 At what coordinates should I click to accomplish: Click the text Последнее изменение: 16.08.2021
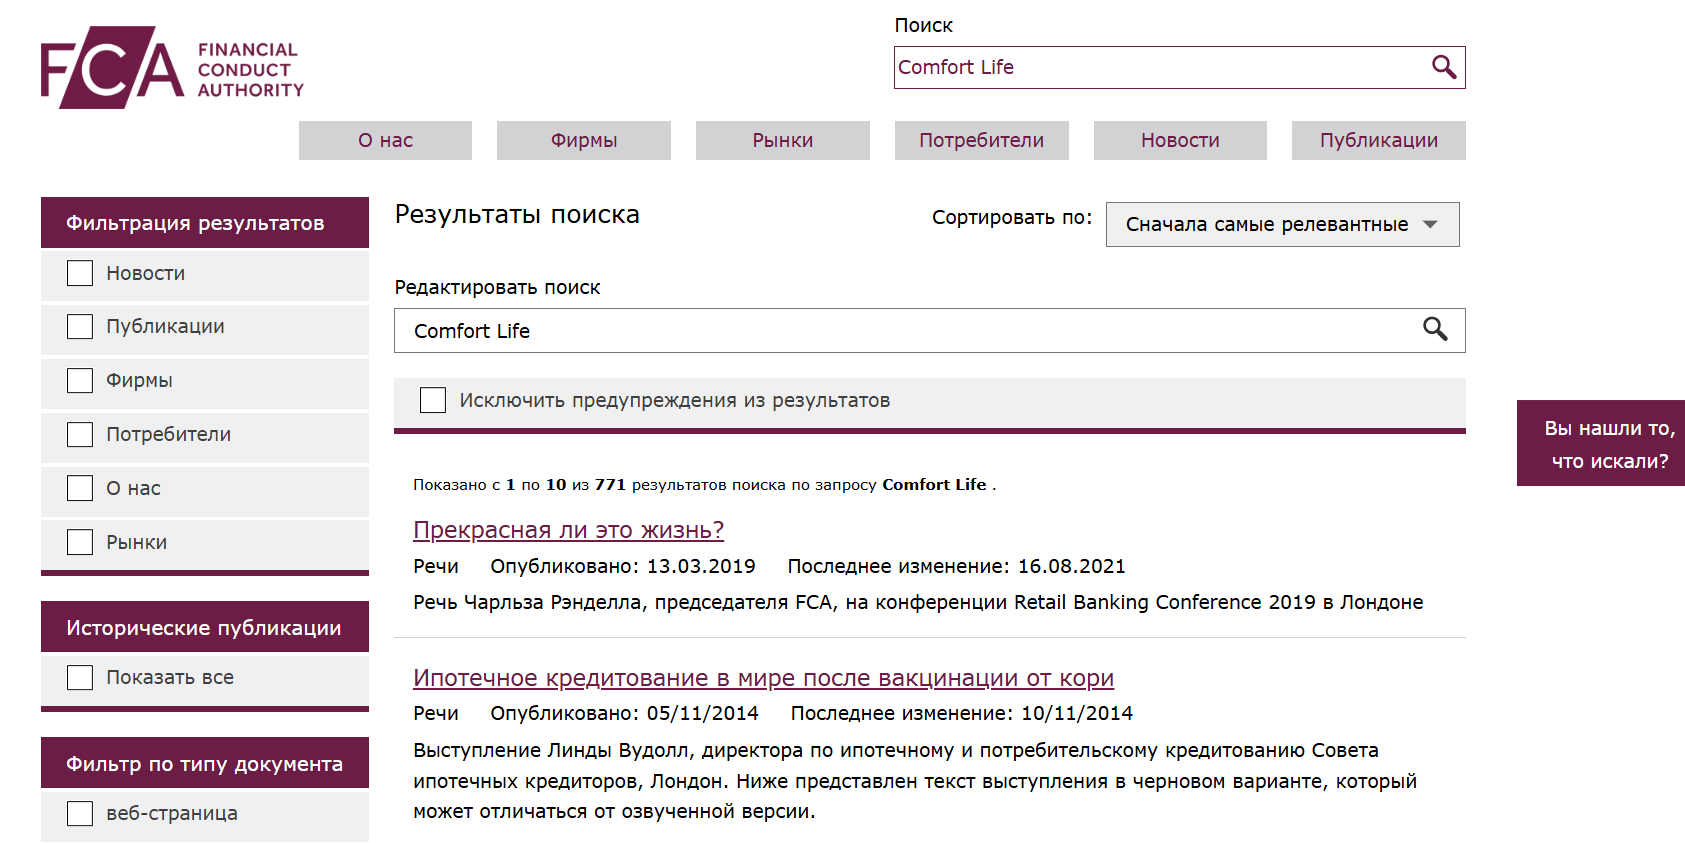coord(956,566)
